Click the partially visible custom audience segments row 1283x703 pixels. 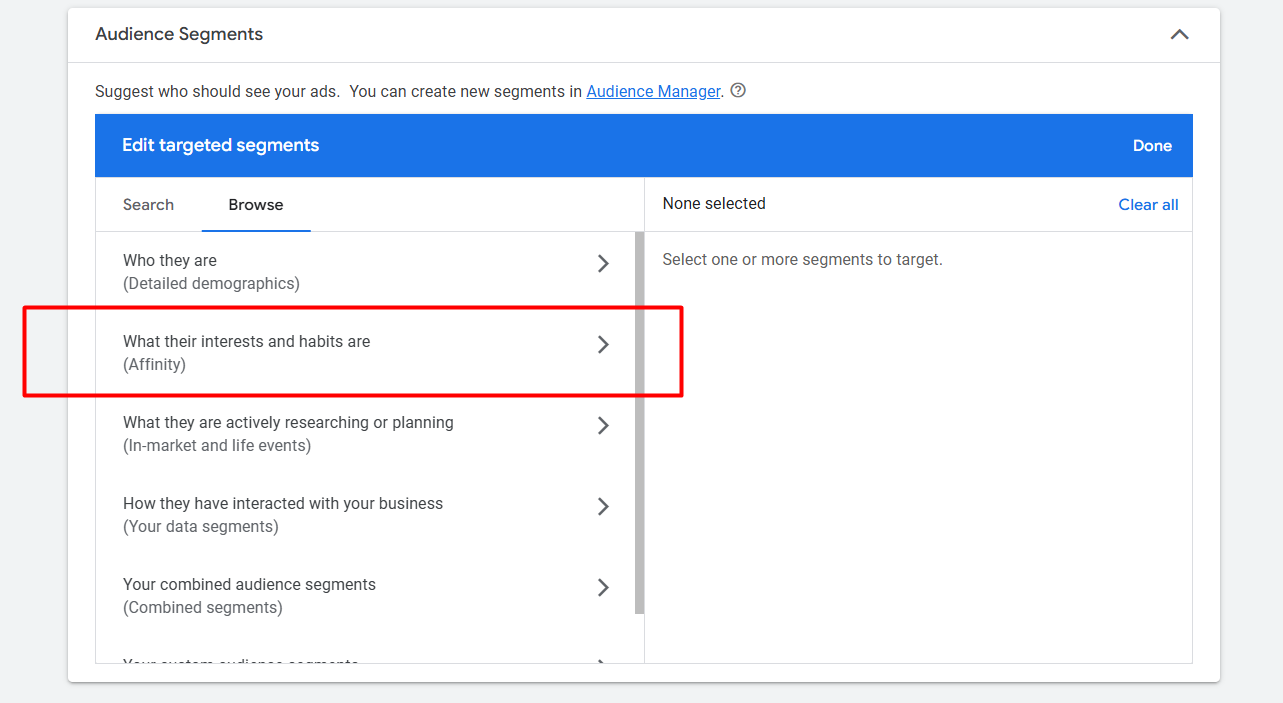pos(240,659)
